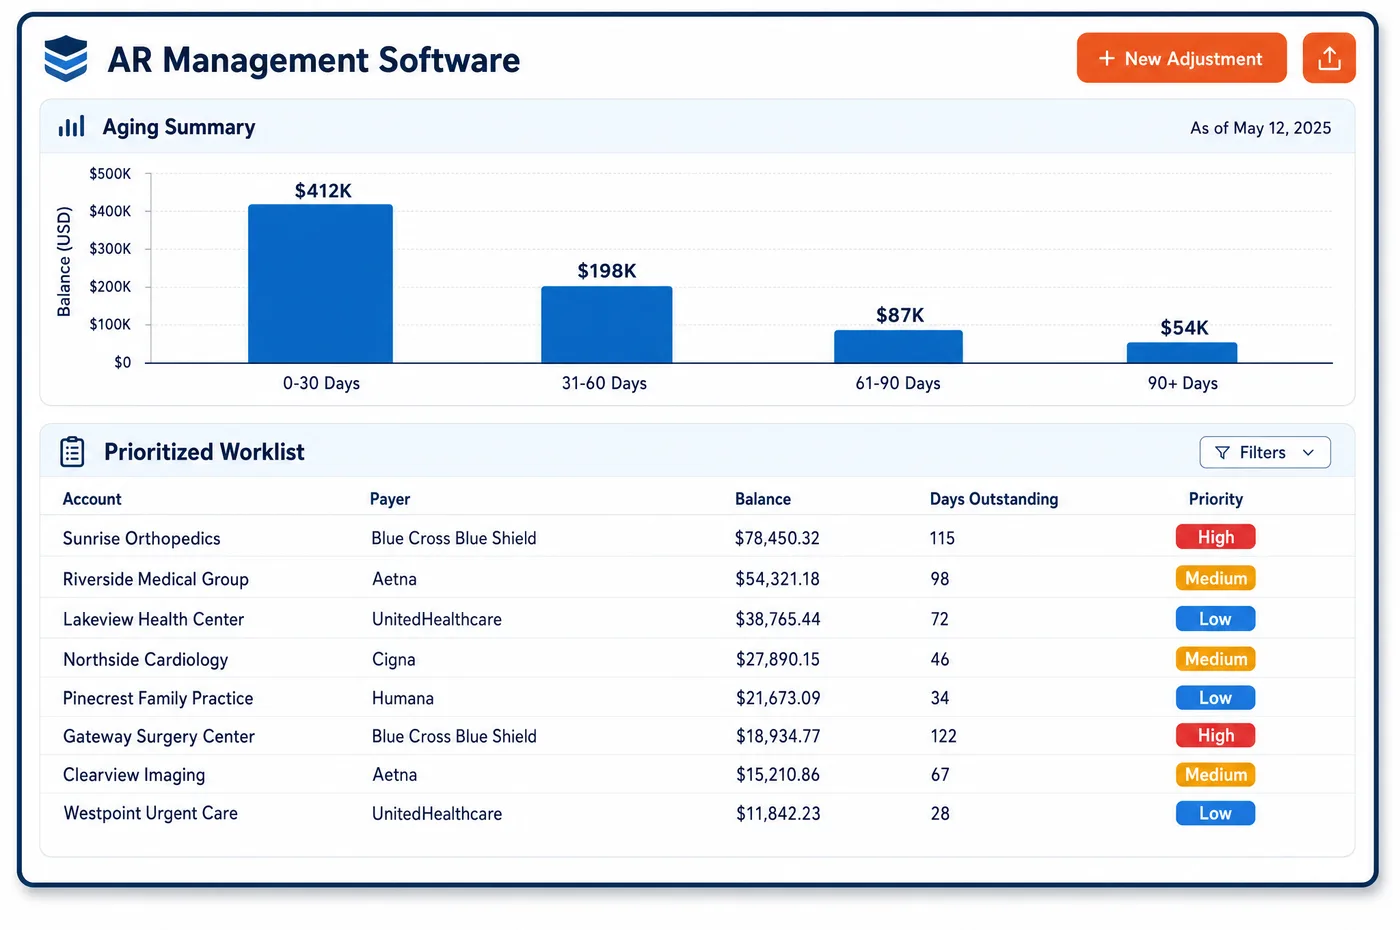Click the $412K bar value label
Viewport: 1400px width, 930px height.
point(323,191)
